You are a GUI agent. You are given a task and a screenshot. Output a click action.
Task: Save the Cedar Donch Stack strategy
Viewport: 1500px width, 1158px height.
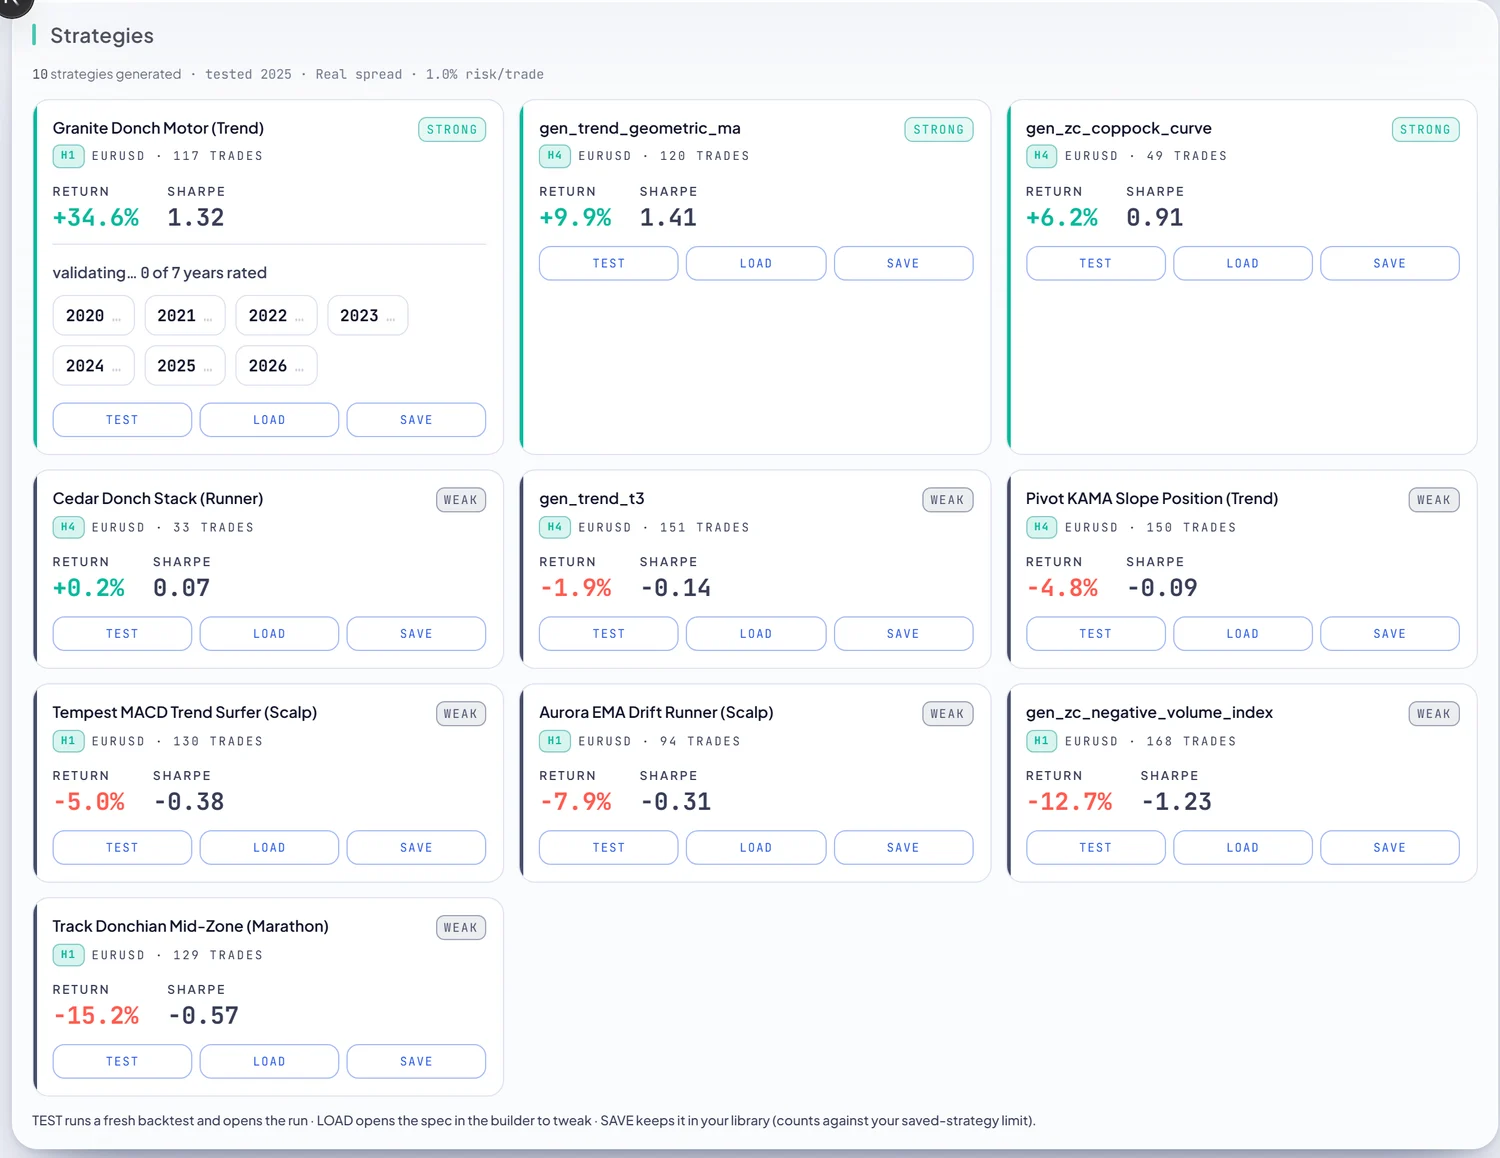coord(416,634)
